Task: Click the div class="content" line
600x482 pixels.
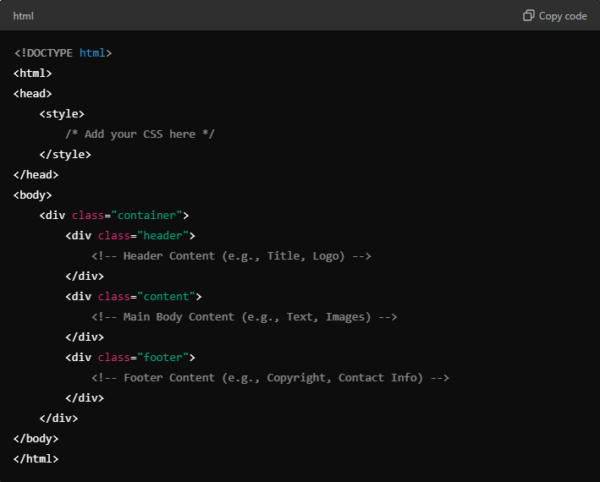Action: (134, 296)
